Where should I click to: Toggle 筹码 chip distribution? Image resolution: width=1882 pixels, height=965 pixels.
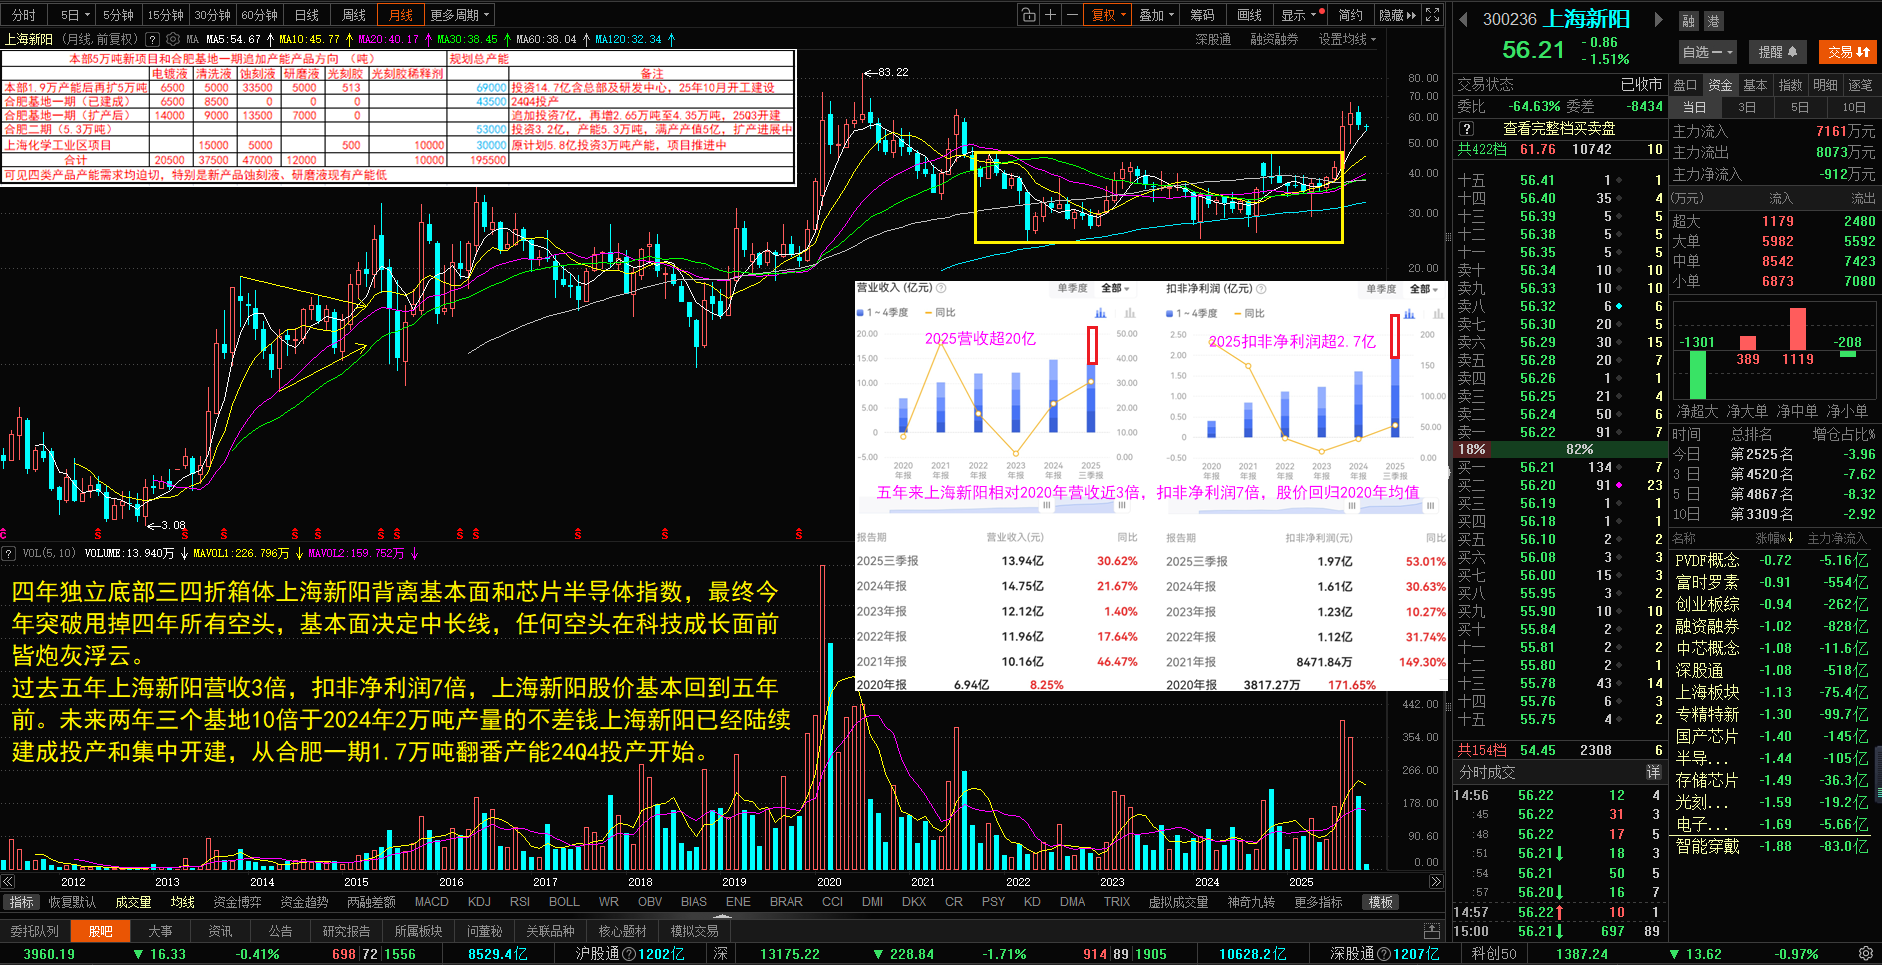pyautogui.click(x=1202, y=15)
